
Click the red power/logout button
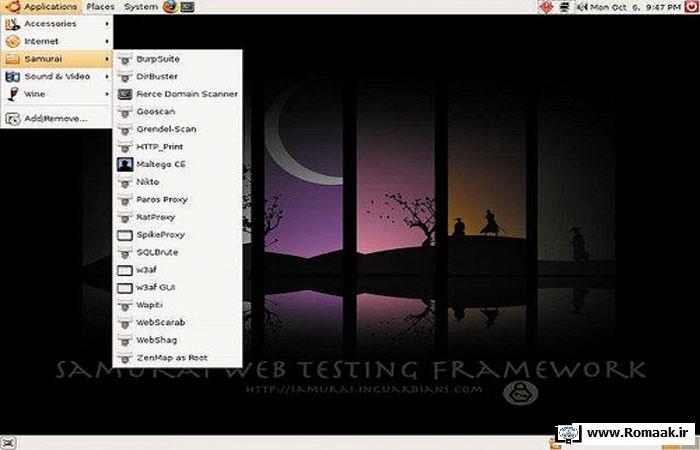[x=692, y=7]
